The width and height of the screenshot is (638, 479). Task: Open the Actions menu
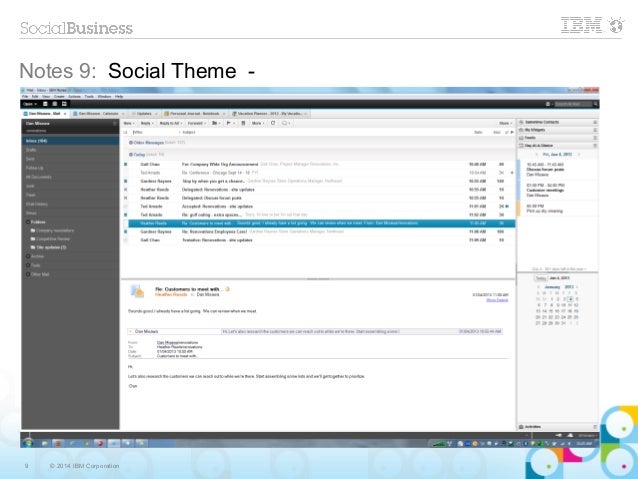(x=74, y=96)
